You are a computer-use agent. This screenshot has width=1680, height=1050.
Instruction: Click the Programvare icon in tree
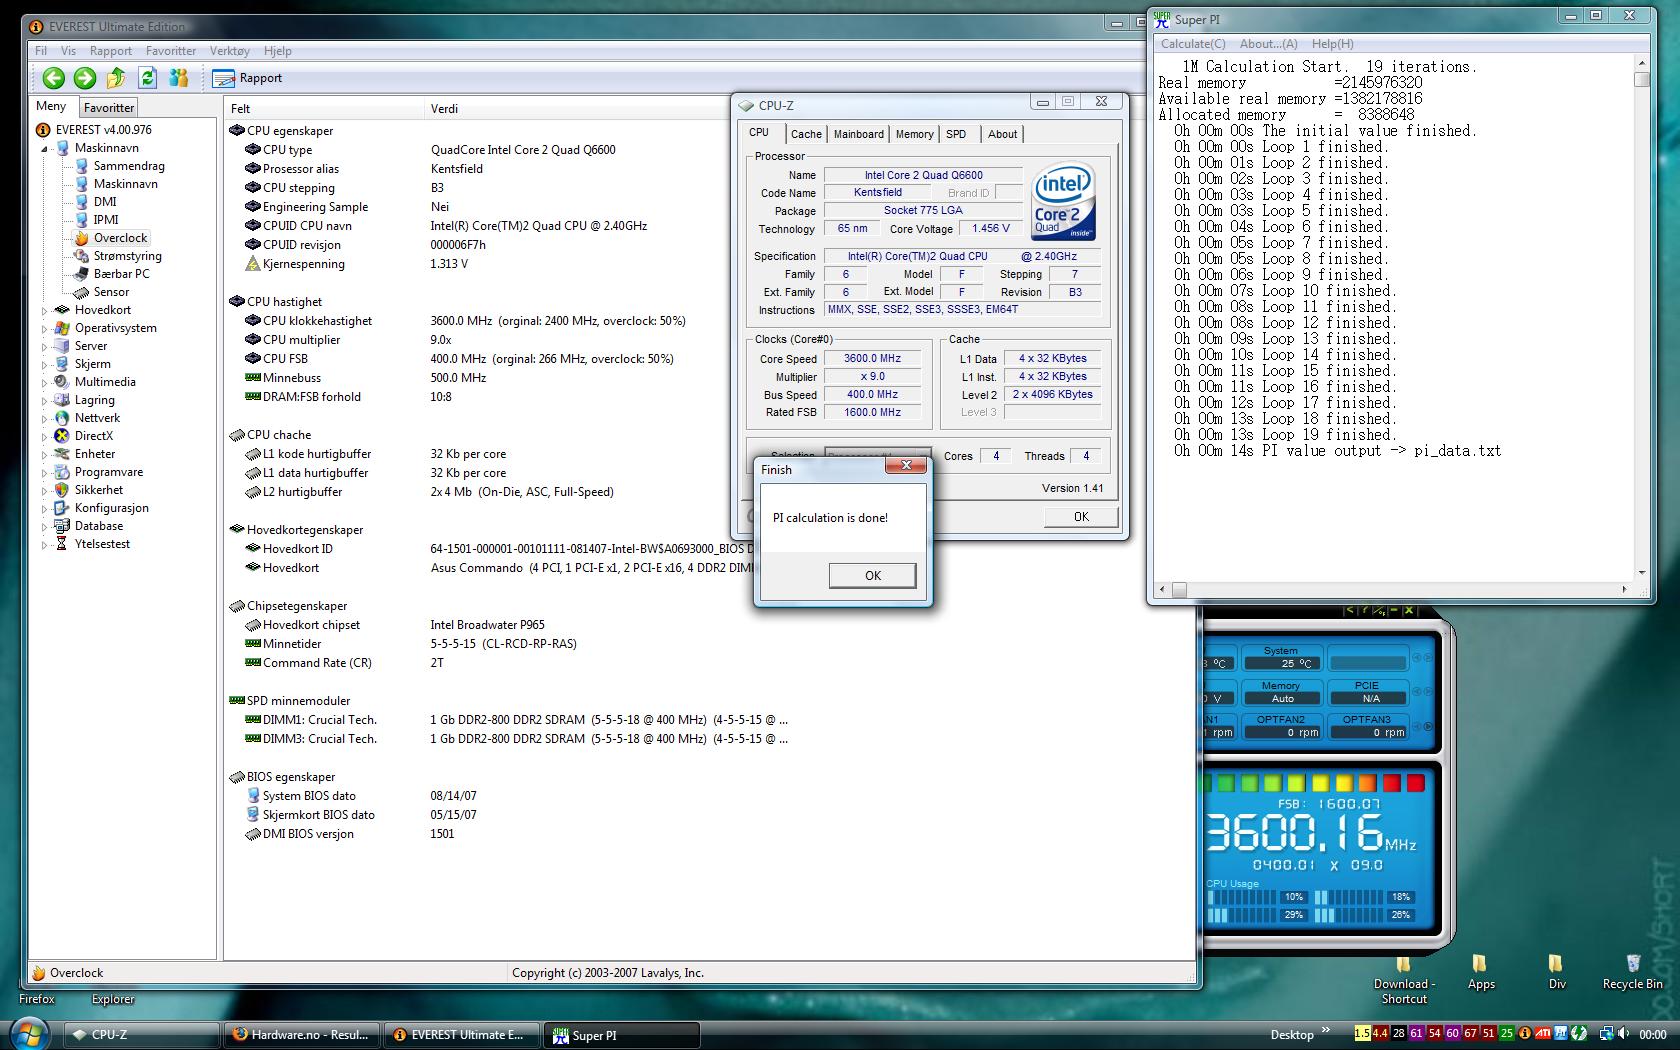[62, 472]
